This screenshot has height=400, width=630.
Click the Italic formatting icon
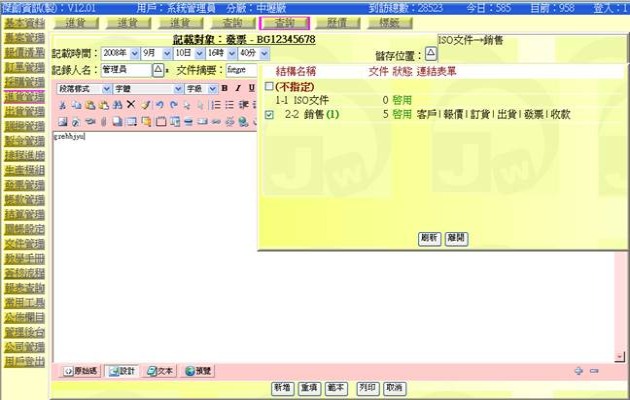click(x=239, y=89)
